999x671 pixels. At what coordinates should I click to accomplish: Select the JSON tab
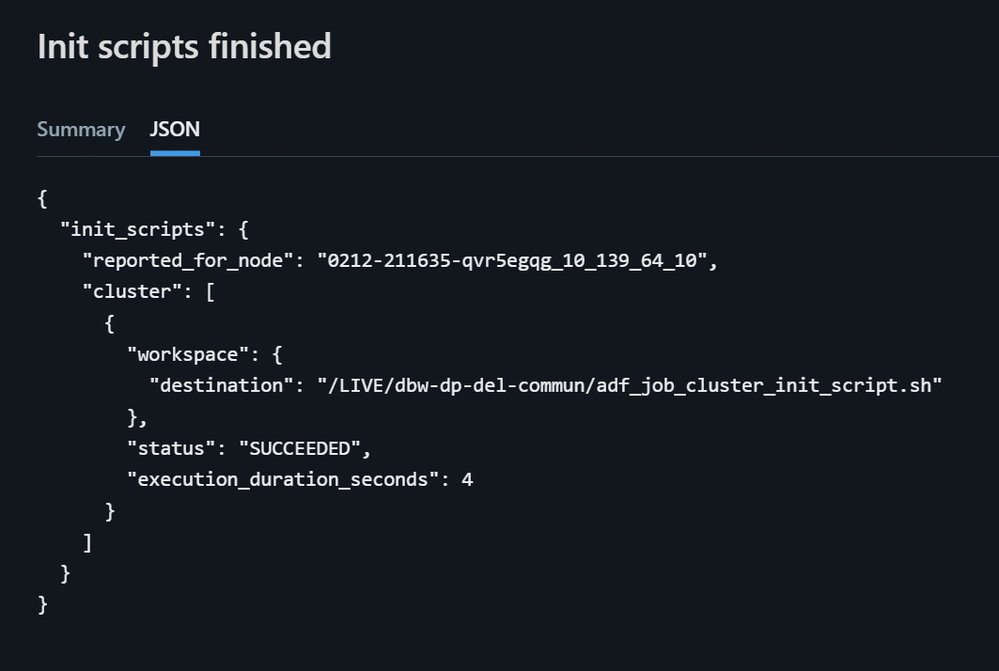click(x=175, y=130)
